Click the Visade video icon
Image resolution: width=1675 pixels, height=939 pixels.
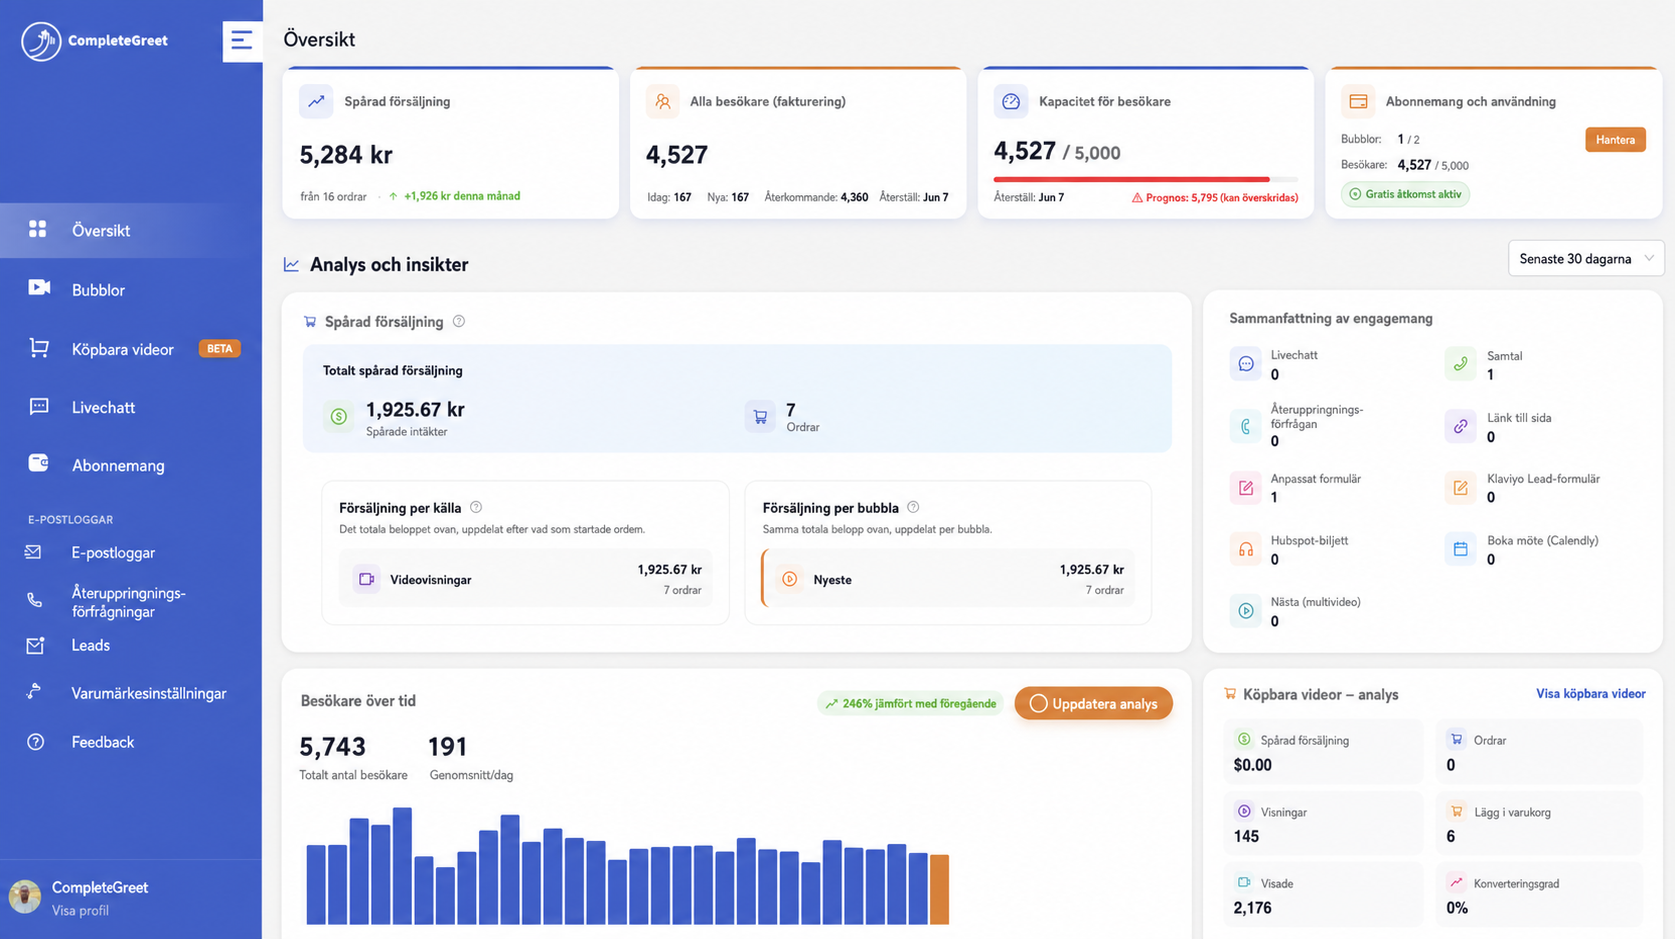pos(1244,882)
